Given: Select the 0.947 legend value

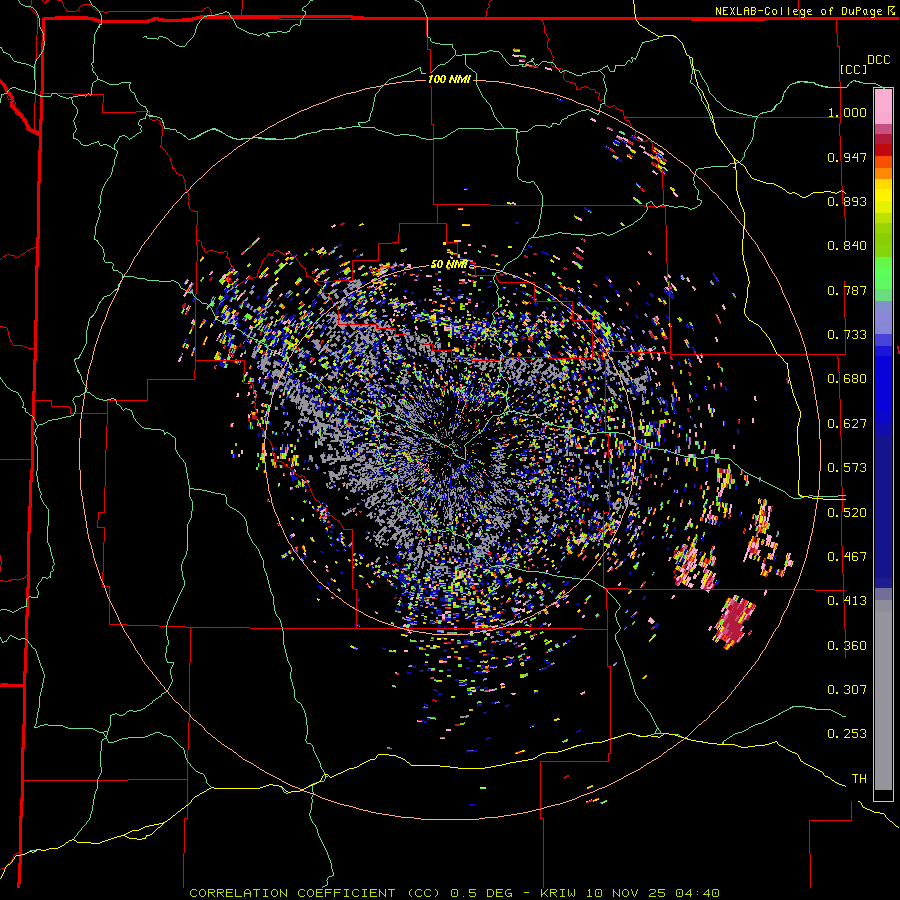Looking at the screenshot, I should 847,157.
